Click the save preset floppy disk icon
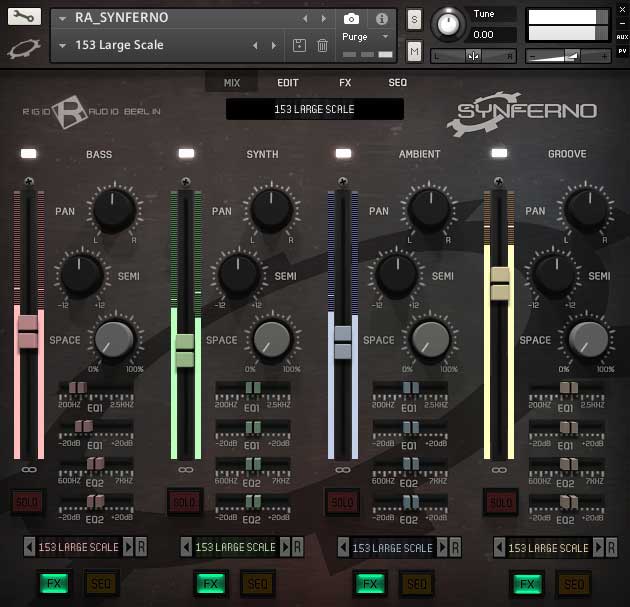Screen dimensions: 630x607 pyautogui.click(x=298, y=45)
